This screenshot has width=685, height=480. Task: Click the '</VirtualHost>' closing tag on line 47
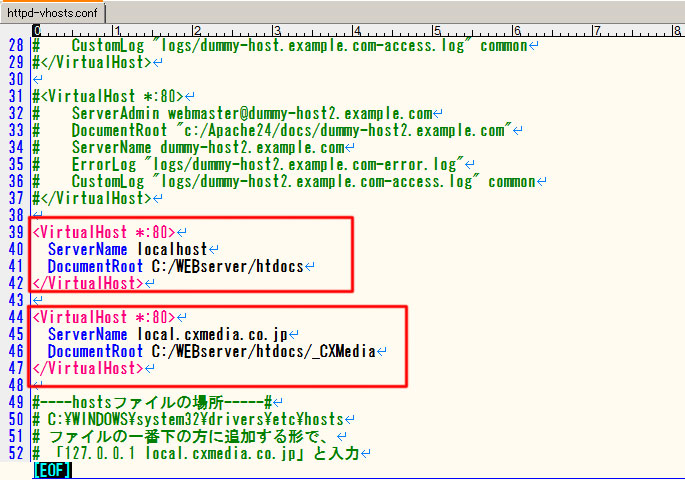pyautogui.click(x=88, y=368)
